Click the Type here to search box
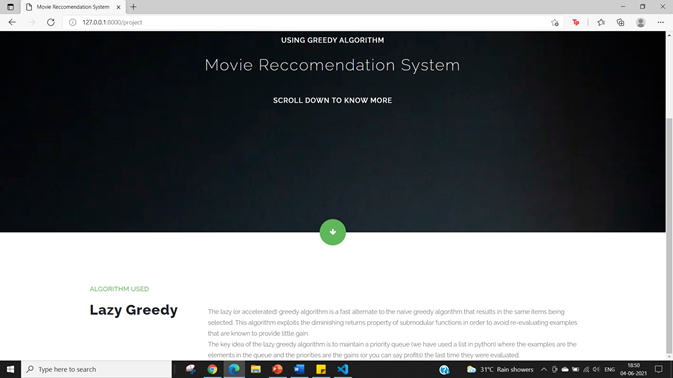Viewport: 673px width, 378px height. 96,369
